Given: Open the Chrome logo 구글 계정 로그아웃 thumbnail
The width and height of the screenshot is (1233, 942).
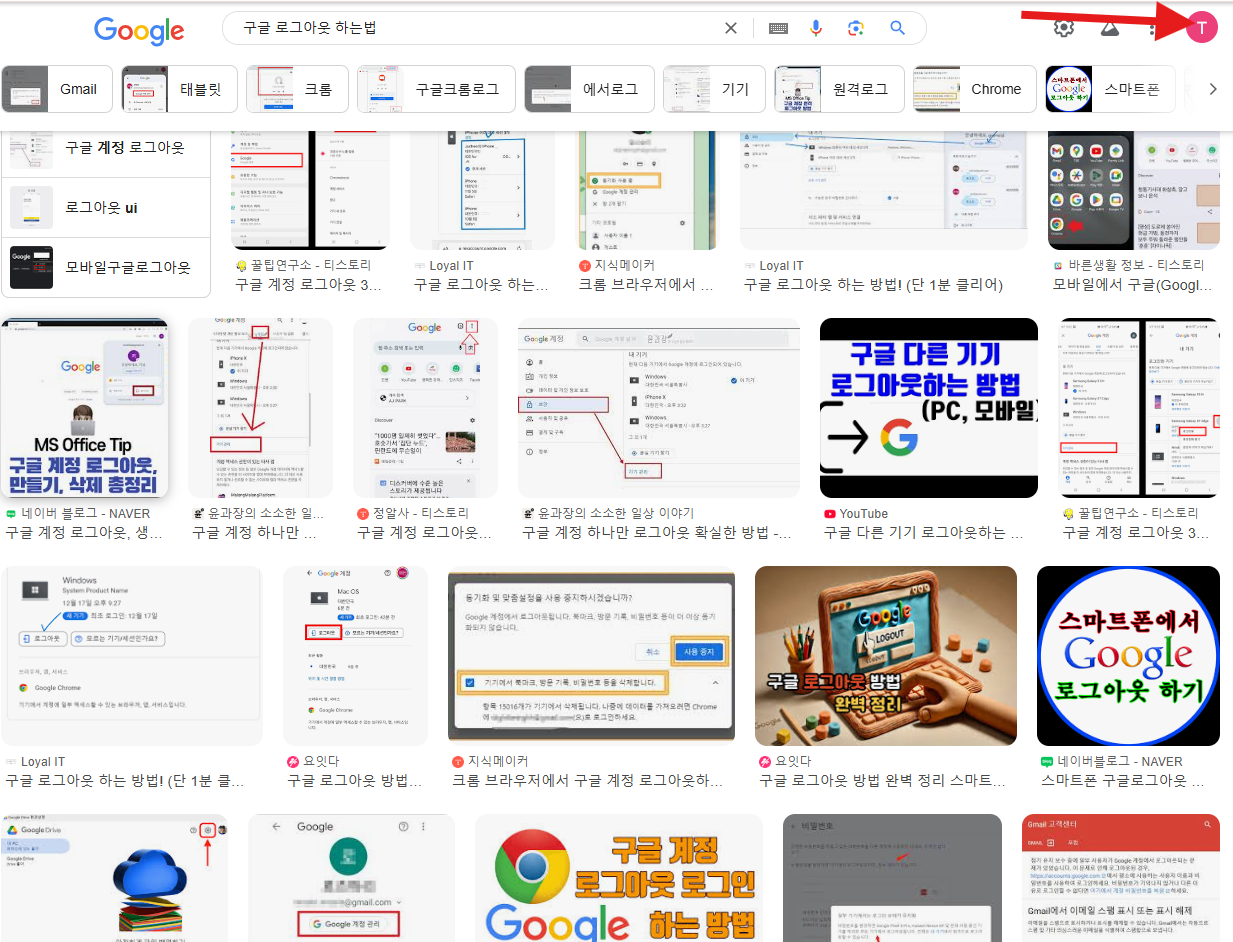Looking at the screenshot, I should 619,878.
